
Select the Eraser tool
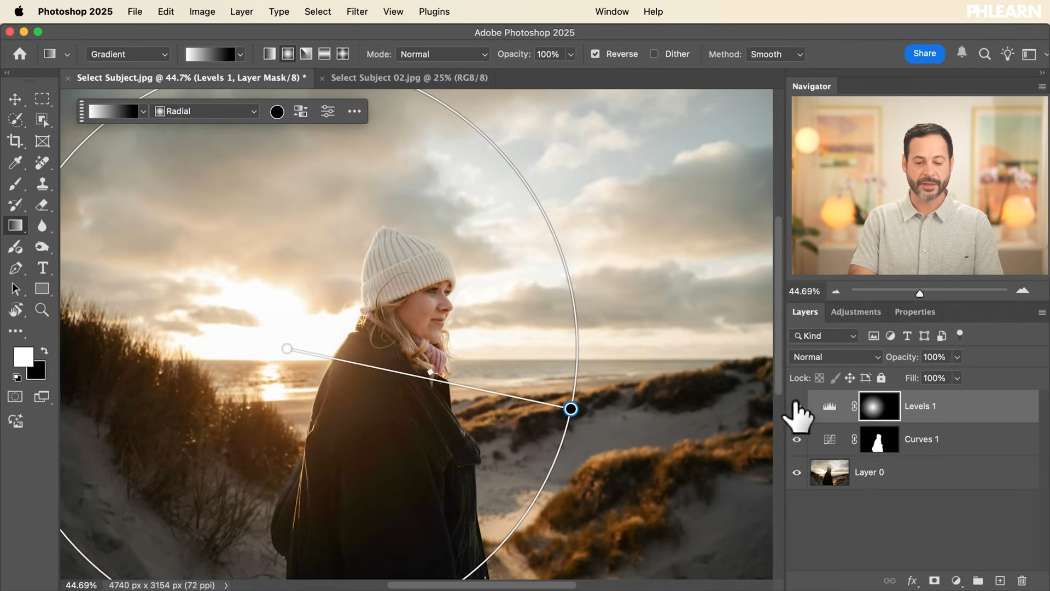pos(42,205)
